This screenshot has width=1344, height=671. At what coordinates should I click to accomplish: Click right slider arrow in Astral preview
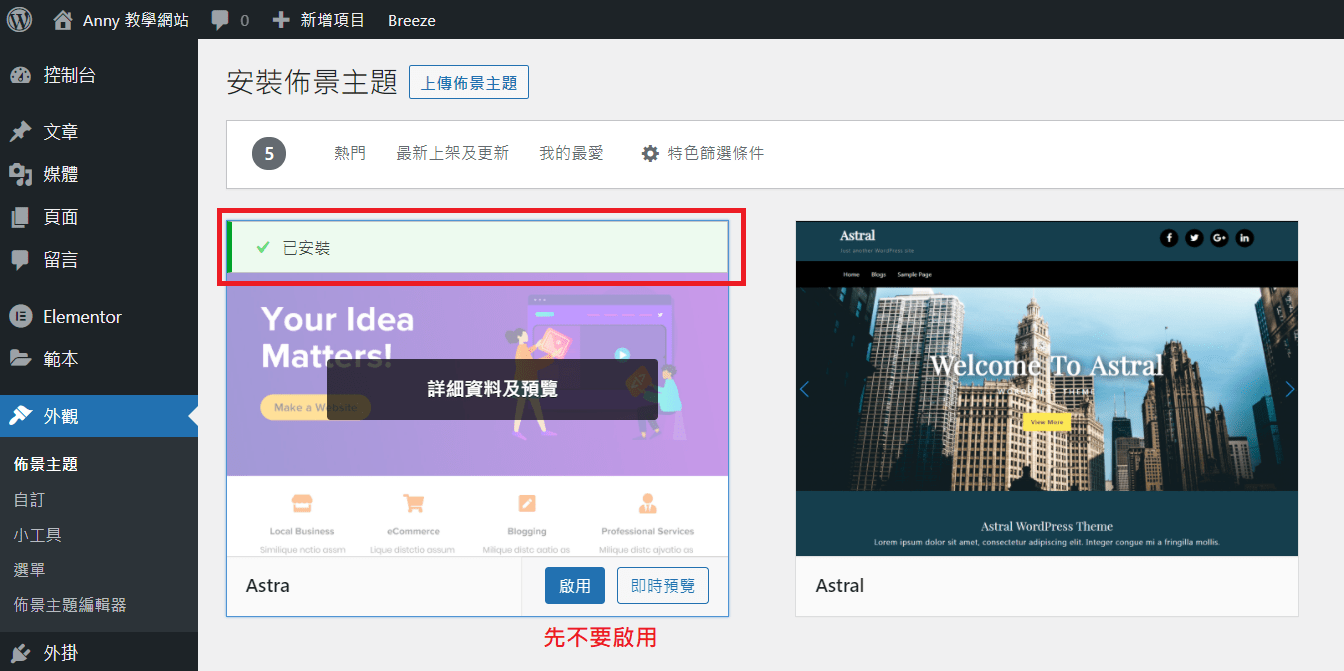coord(1289,389)
